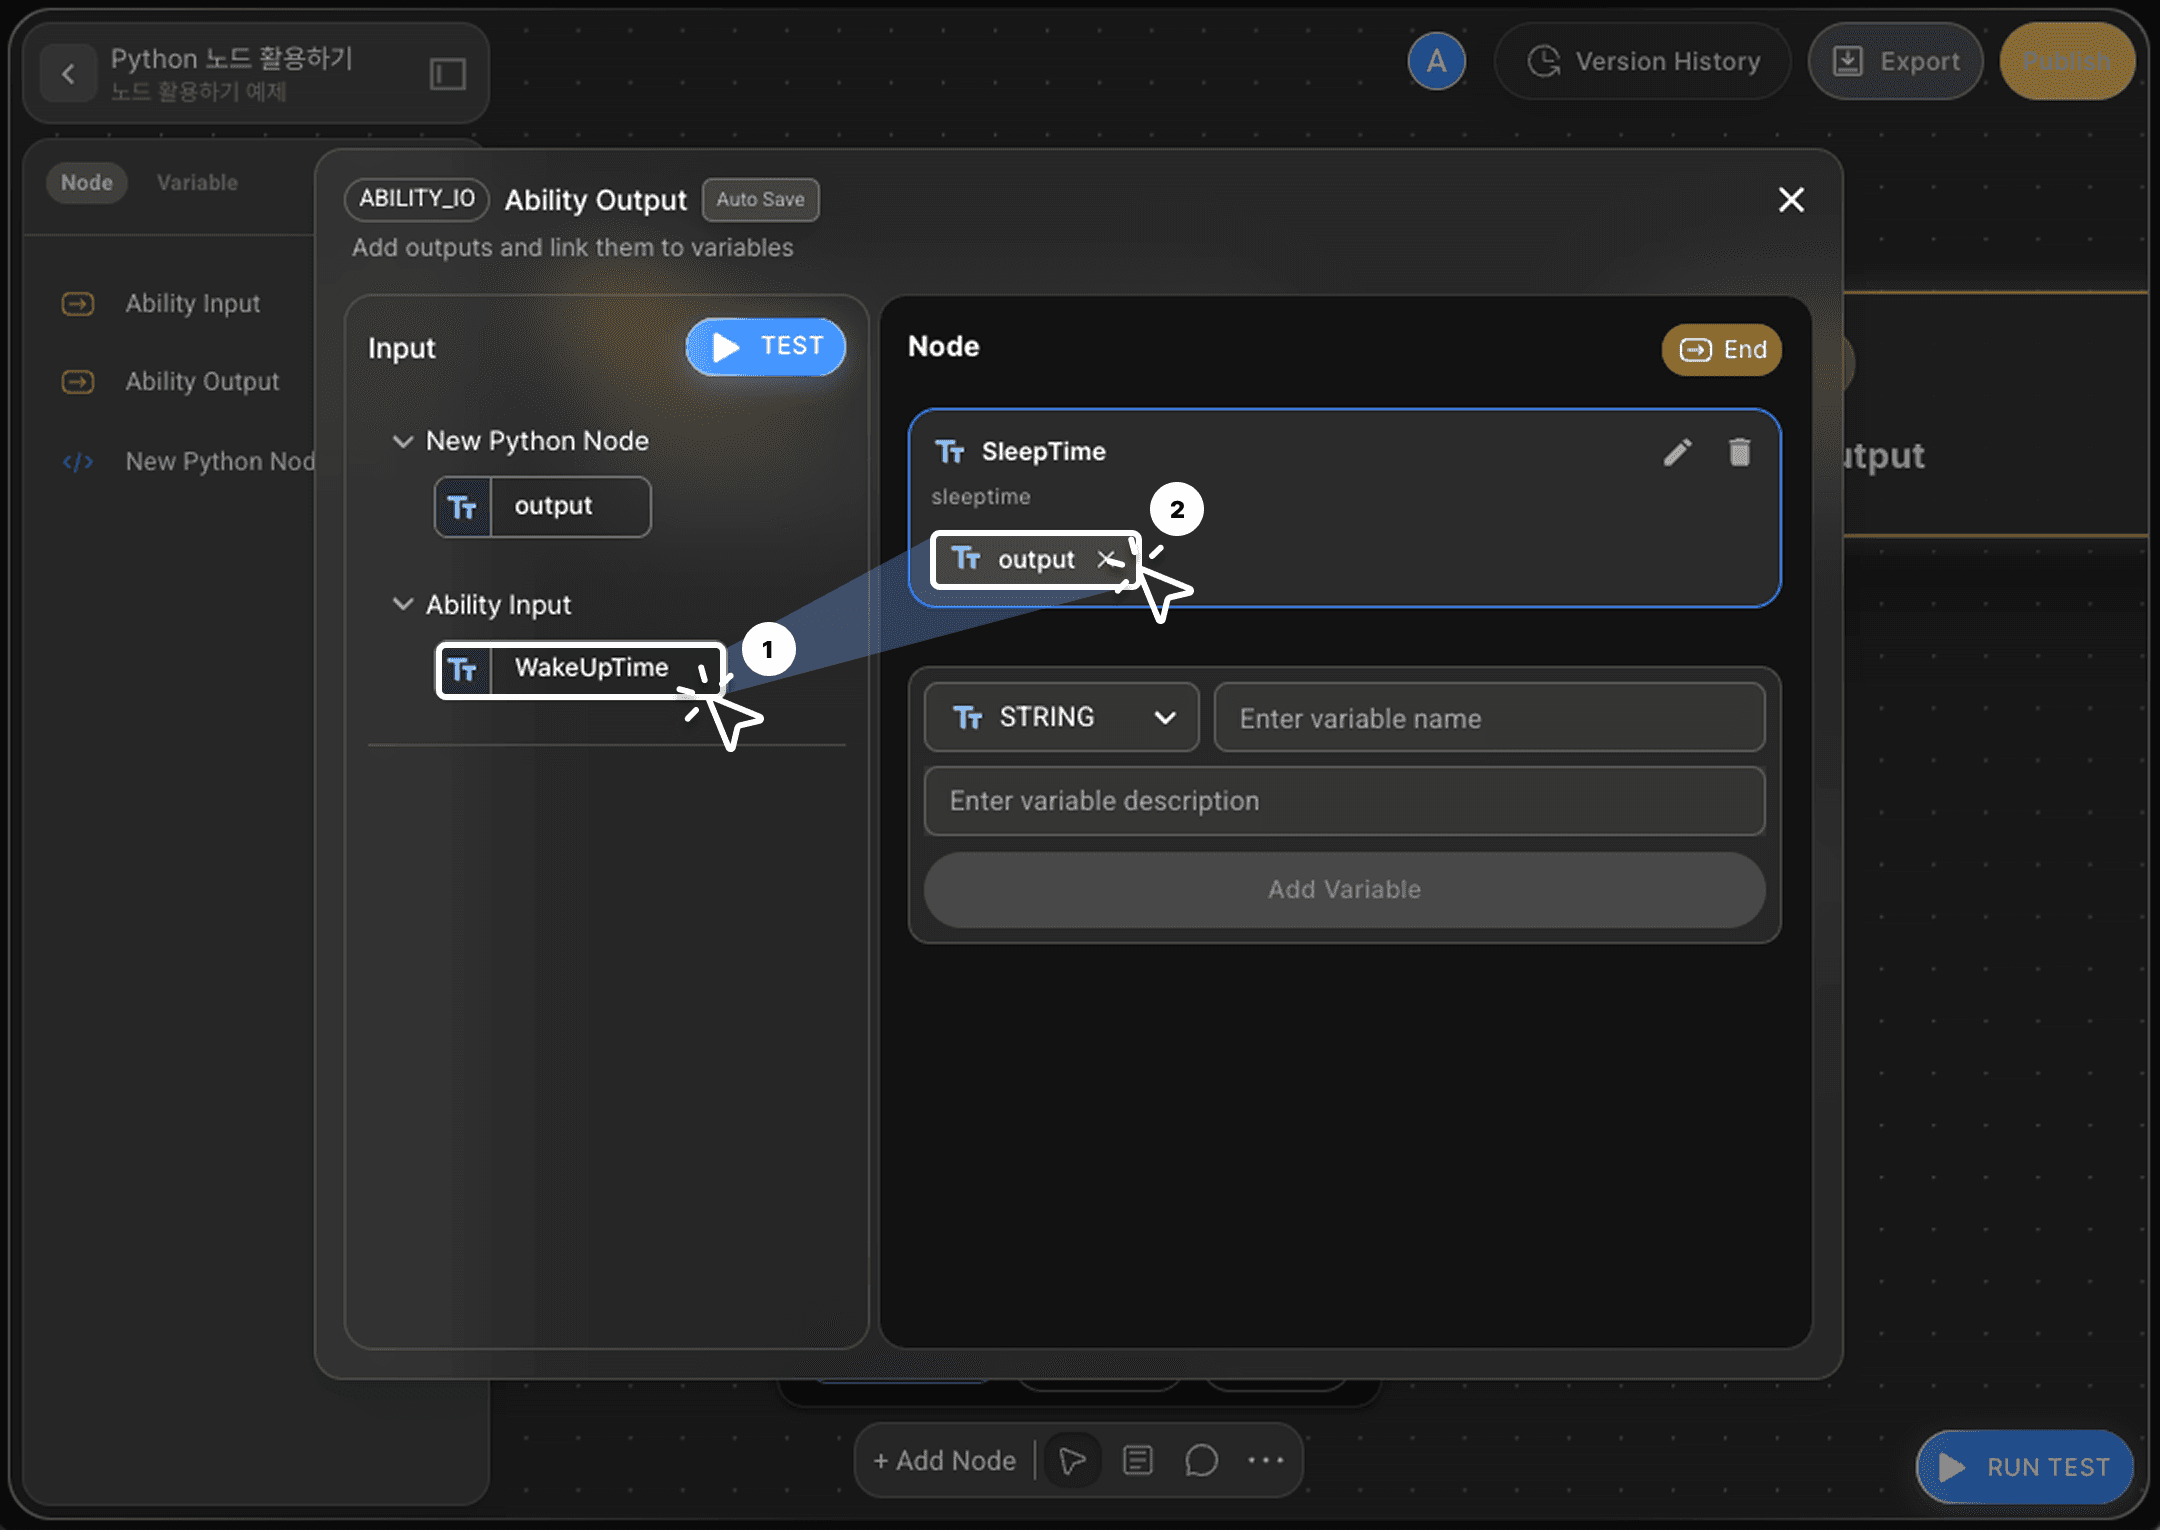Select the pointer cursor tool in bottom toolbar

1072,1460
